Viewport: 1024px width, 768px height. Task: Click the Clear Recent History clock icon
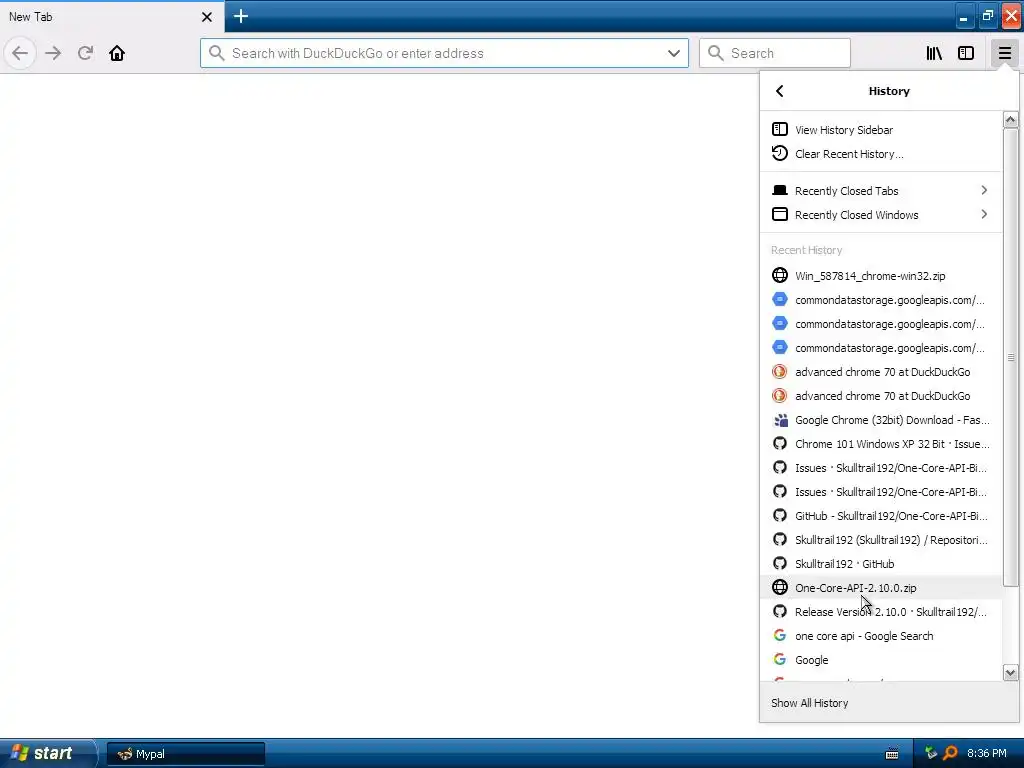point(779,153)
